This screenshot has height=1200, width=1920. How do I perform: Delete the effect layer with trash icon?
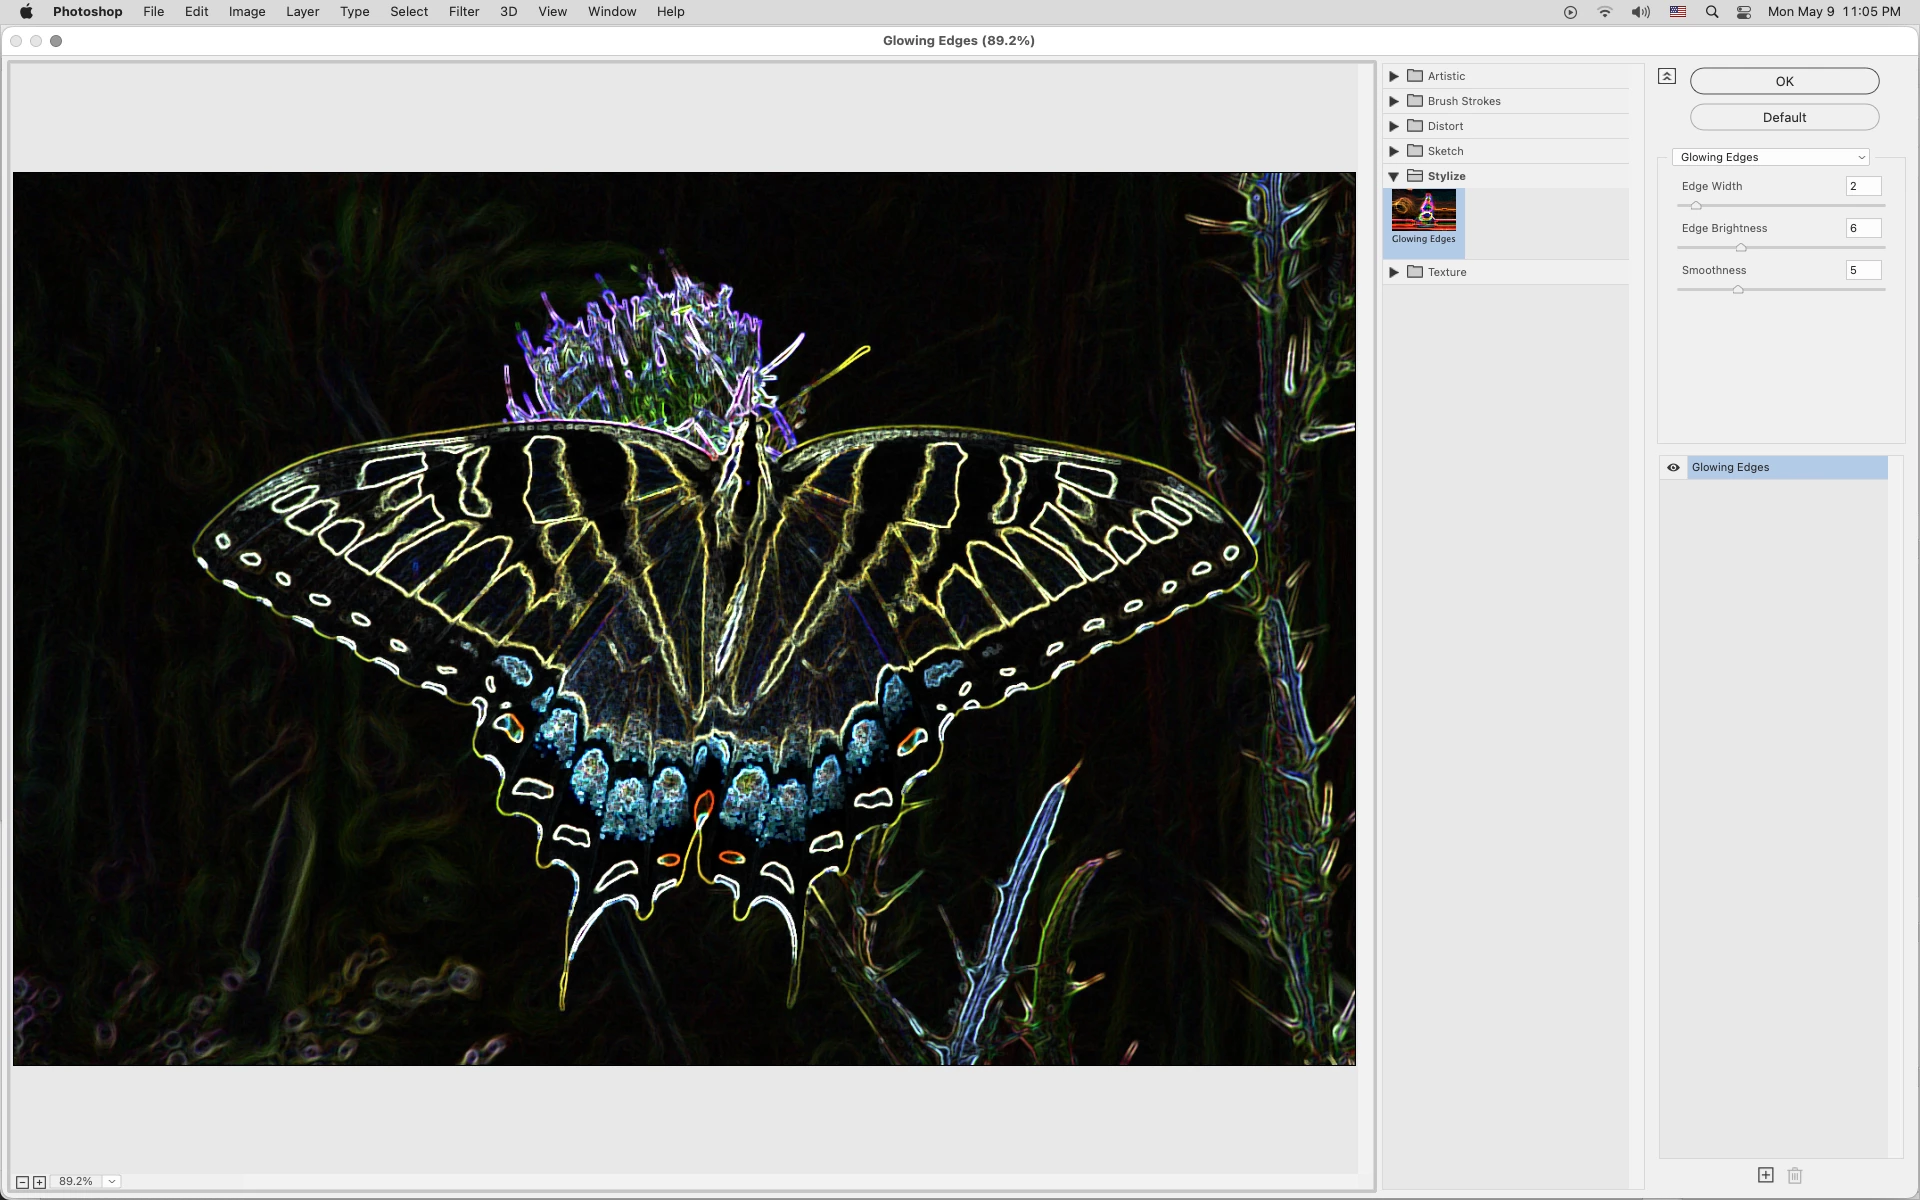1795,1175
